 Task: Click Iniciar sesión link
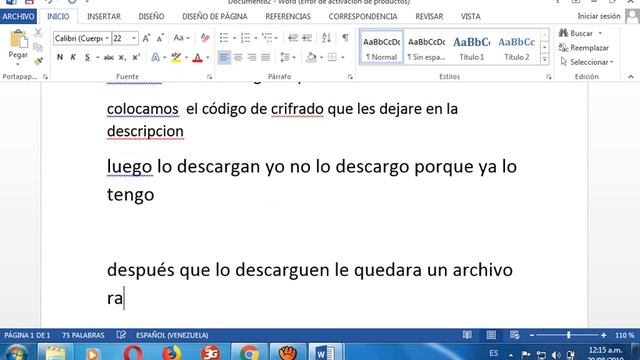tap(599, 16)
